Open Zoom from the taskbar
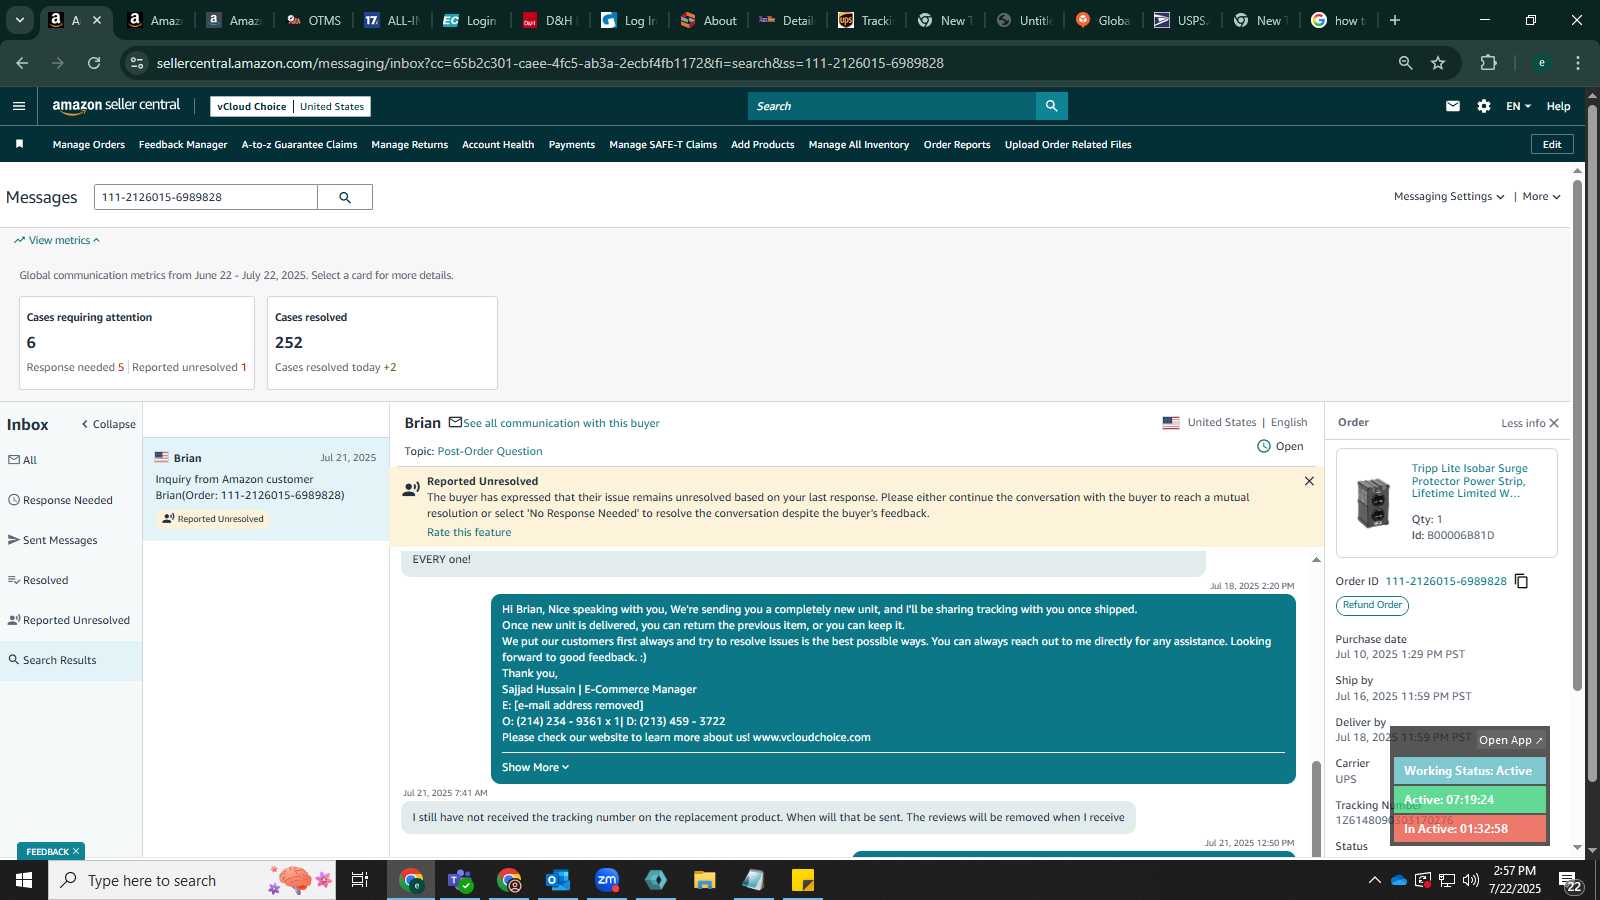The width and height of the screenshot is (1600, 900). [607, 880]
